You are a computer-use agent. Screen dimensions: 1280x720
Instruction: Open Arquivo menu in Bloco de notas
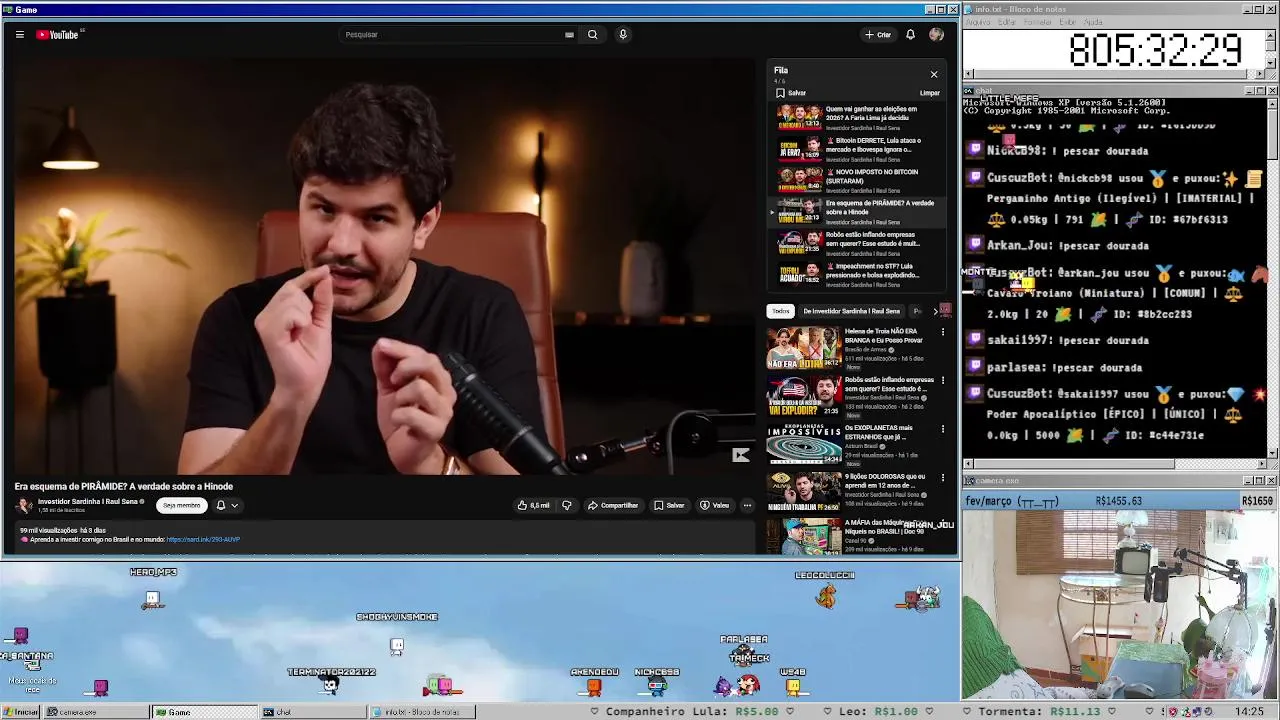(977, 22)
